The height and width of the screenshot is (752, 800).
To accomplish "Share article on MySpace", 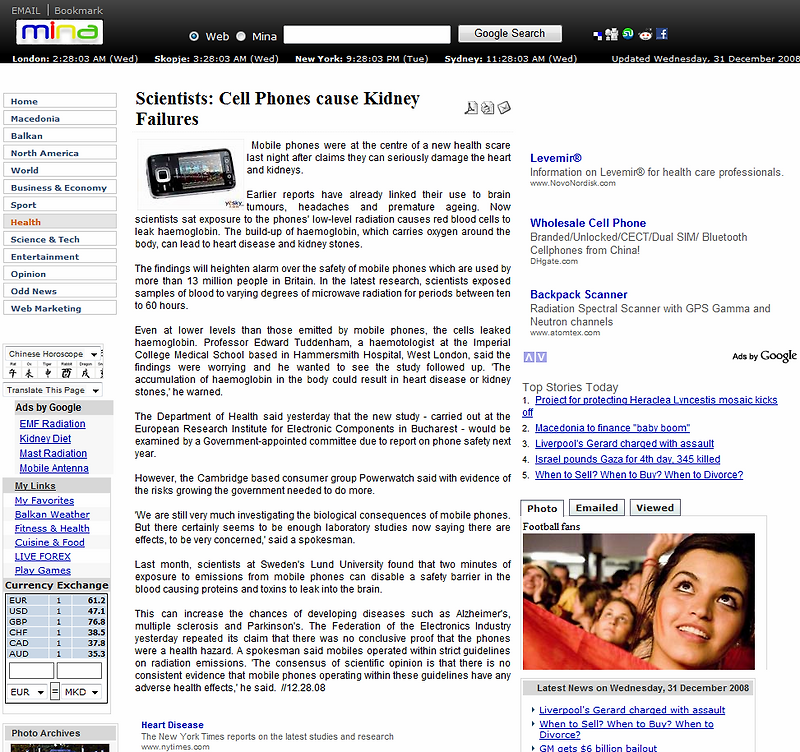I will (x=612, y=34).
